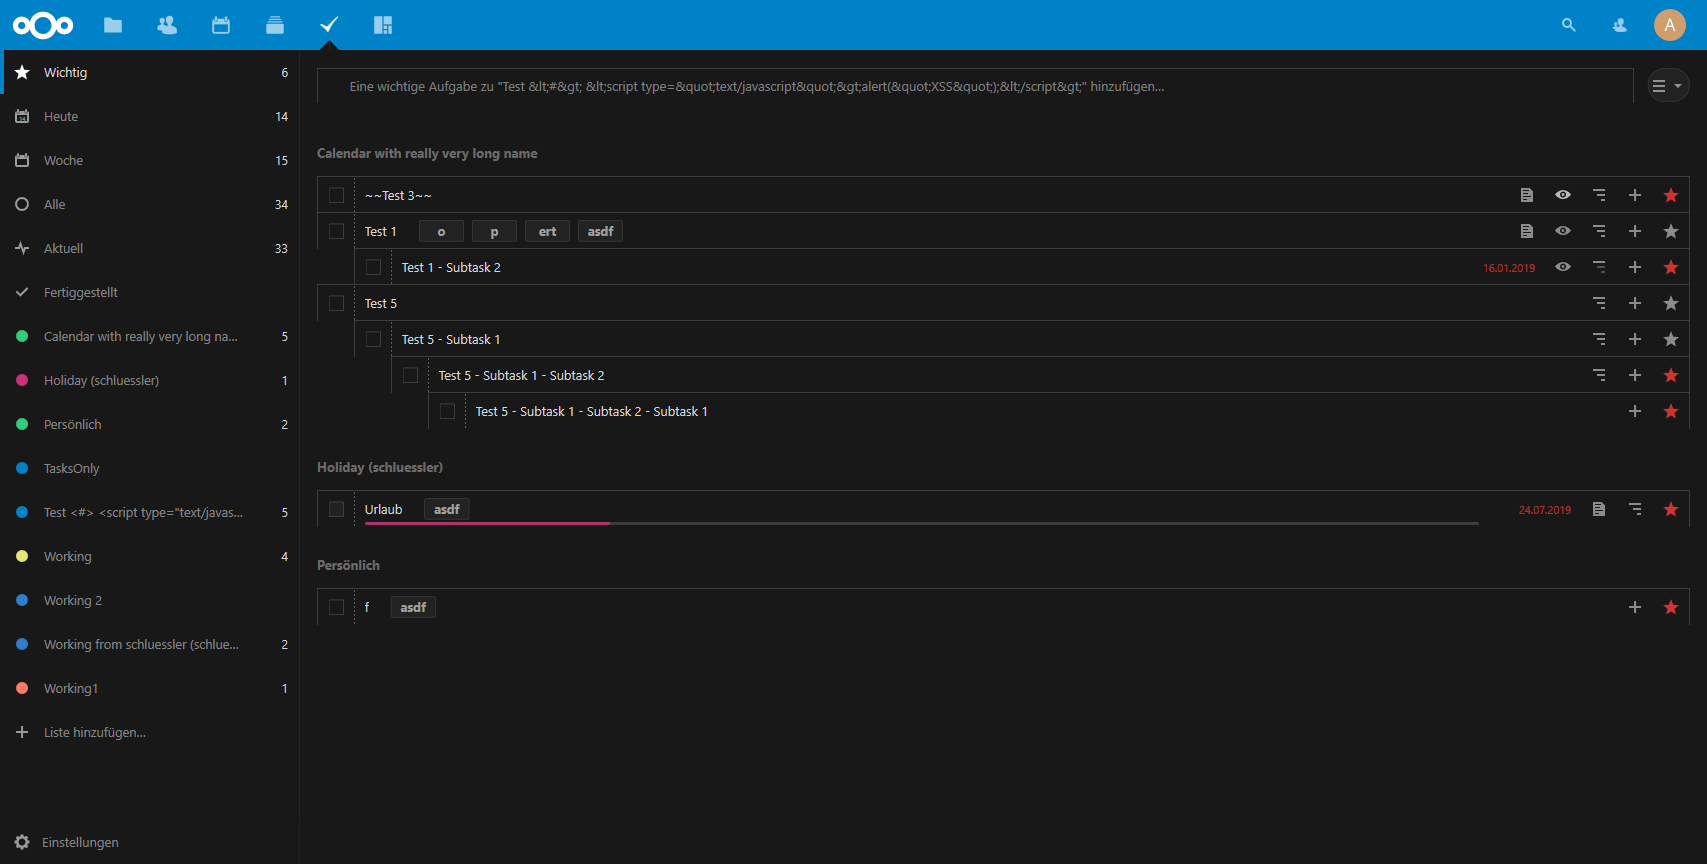Add subtask to Test 1 - Subtask 2
The image size is (1707, 864).
1635,267
